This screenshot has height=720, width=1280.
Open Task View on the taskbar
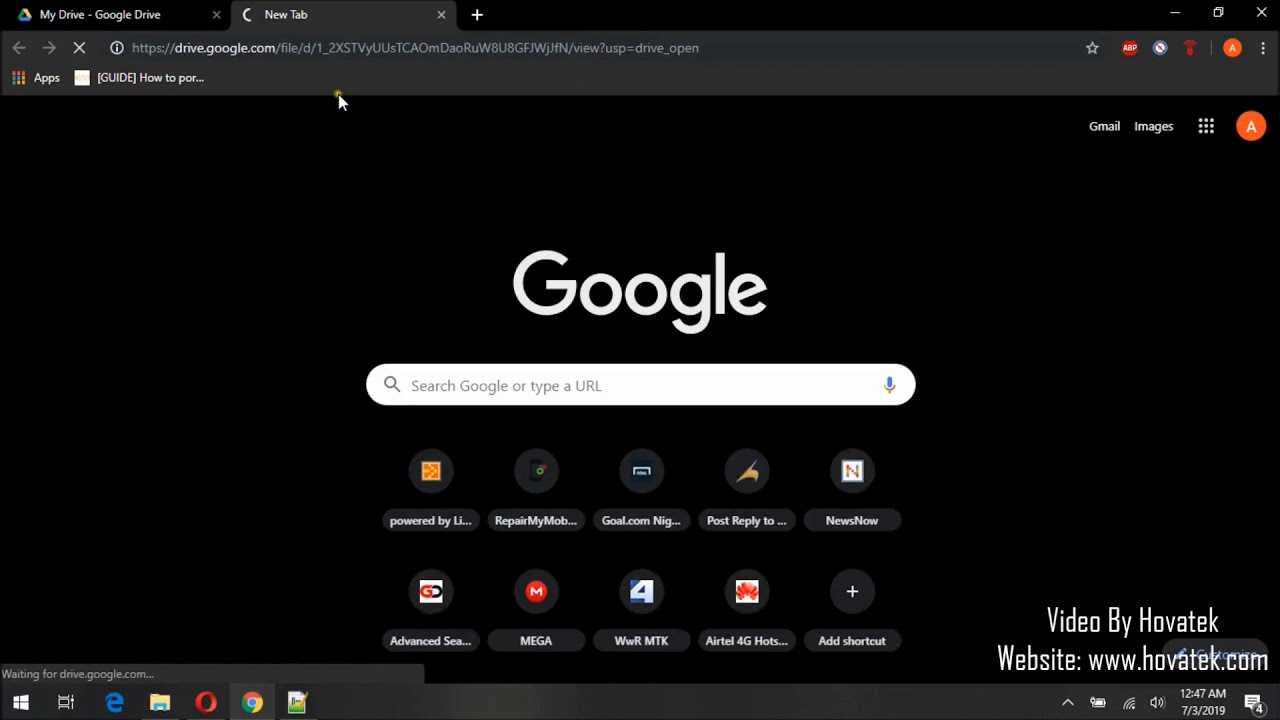pyautogui.click(x=66, y=702)
